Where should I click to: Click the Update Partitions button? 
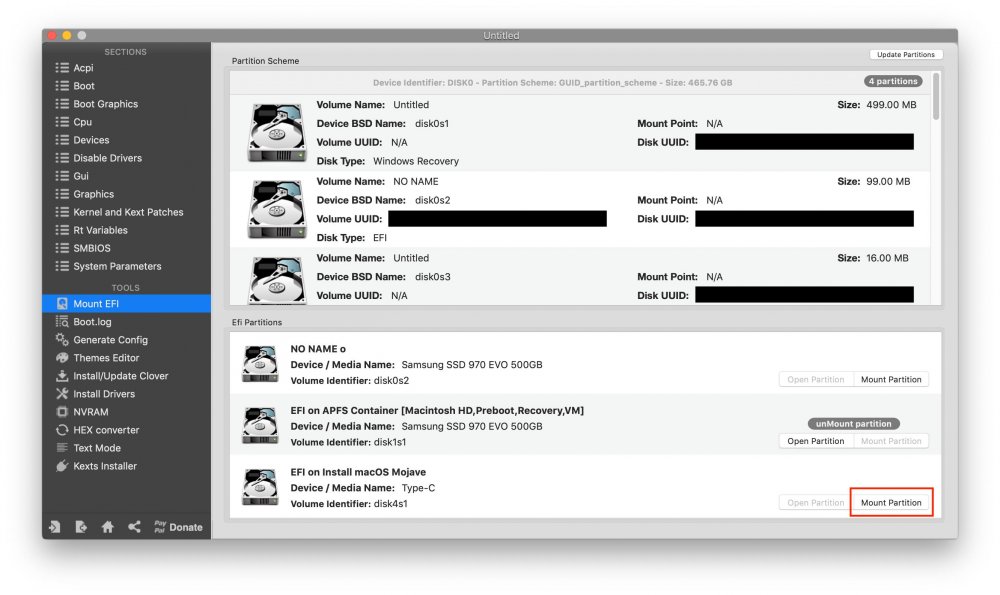(906, 55)
